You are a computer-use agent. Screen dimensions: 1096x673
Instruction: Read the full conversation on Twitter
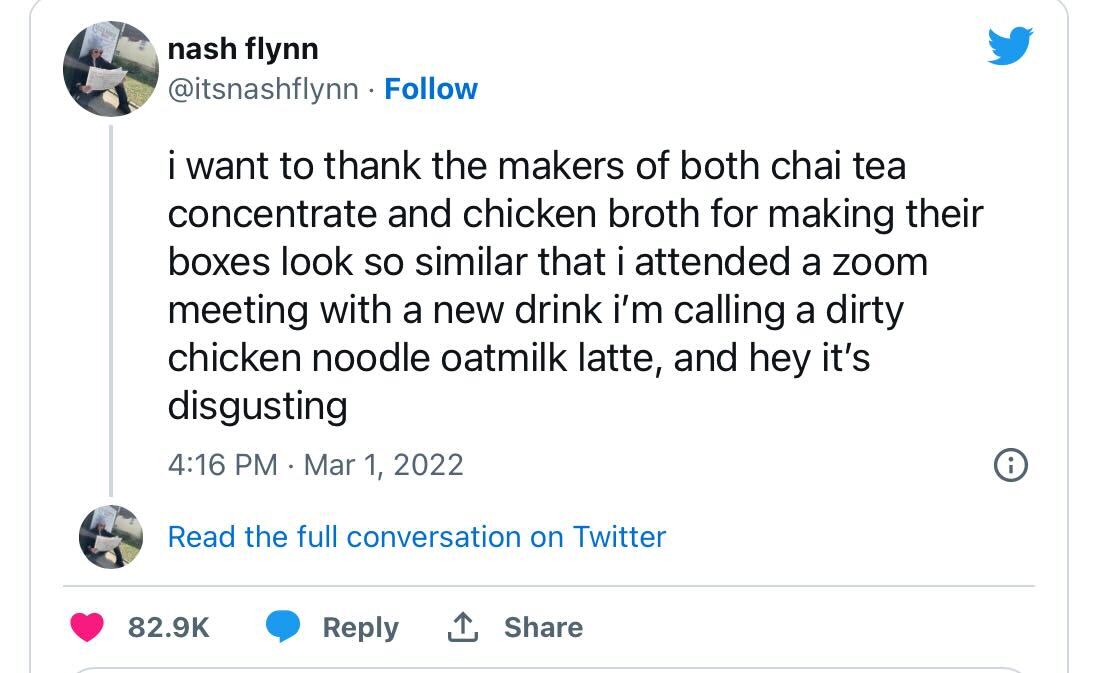point(416,537)
